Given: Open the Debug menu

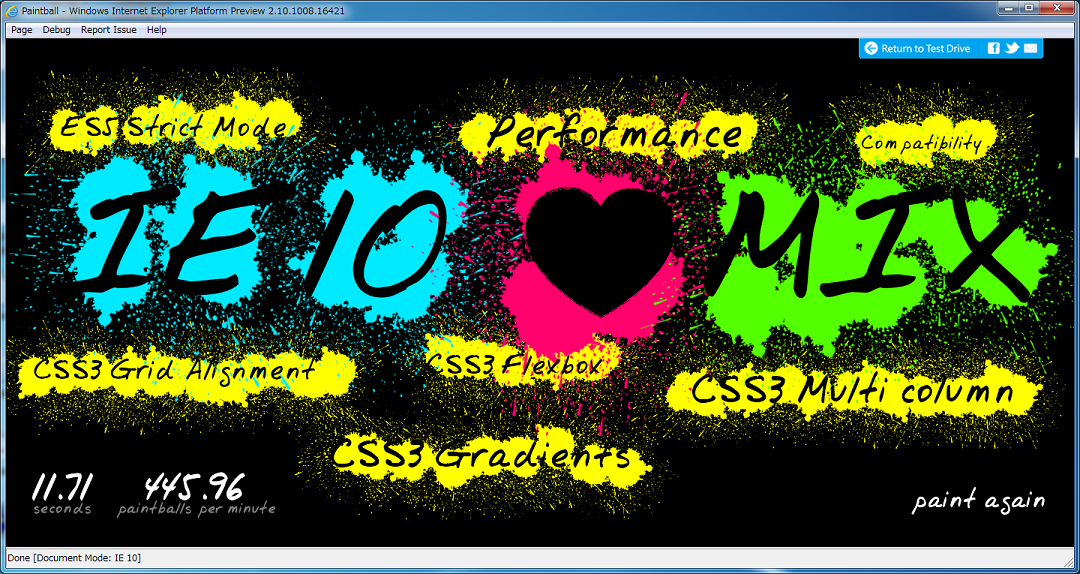Looking at the screenshot, I should click(x=57, y=30).
